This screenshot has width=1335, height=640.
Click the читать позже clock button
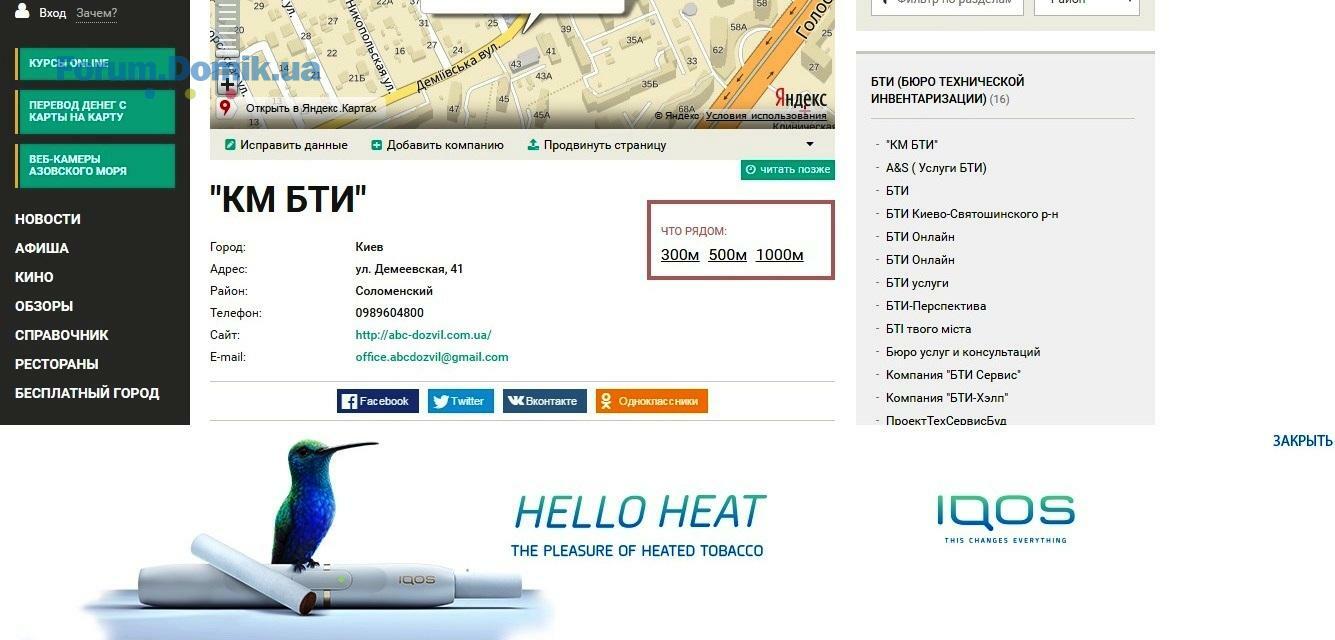(x=788, y=169)
